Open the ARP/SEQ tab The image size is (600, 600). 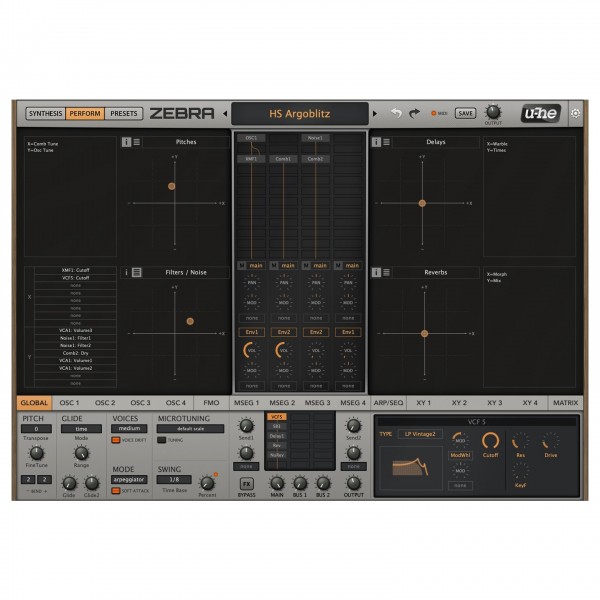(x=388, y=403)
